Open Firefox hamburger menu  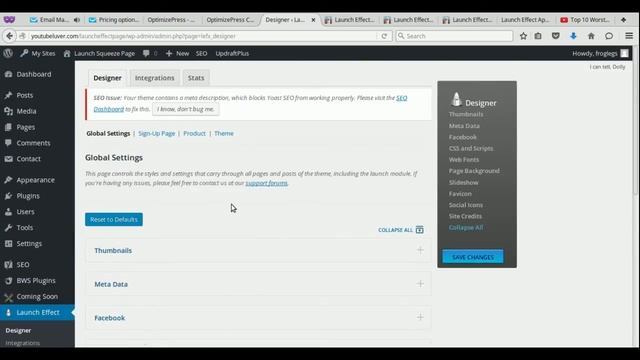click(629, 36)
